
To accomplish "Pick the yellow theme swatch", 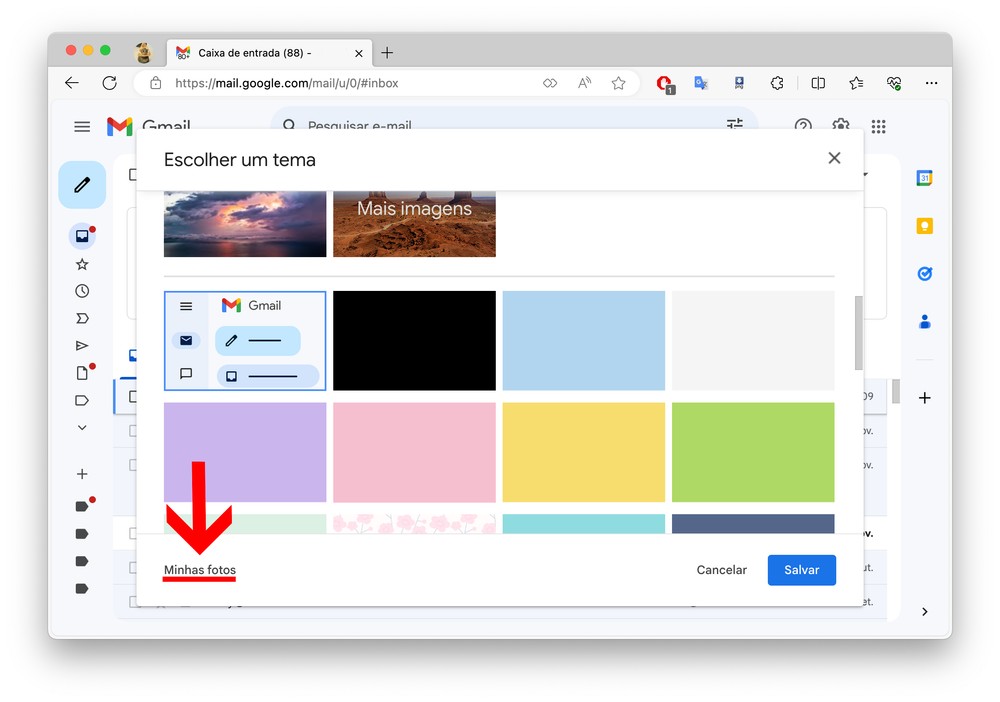I will pyautogui.click(x=583, y=452).
